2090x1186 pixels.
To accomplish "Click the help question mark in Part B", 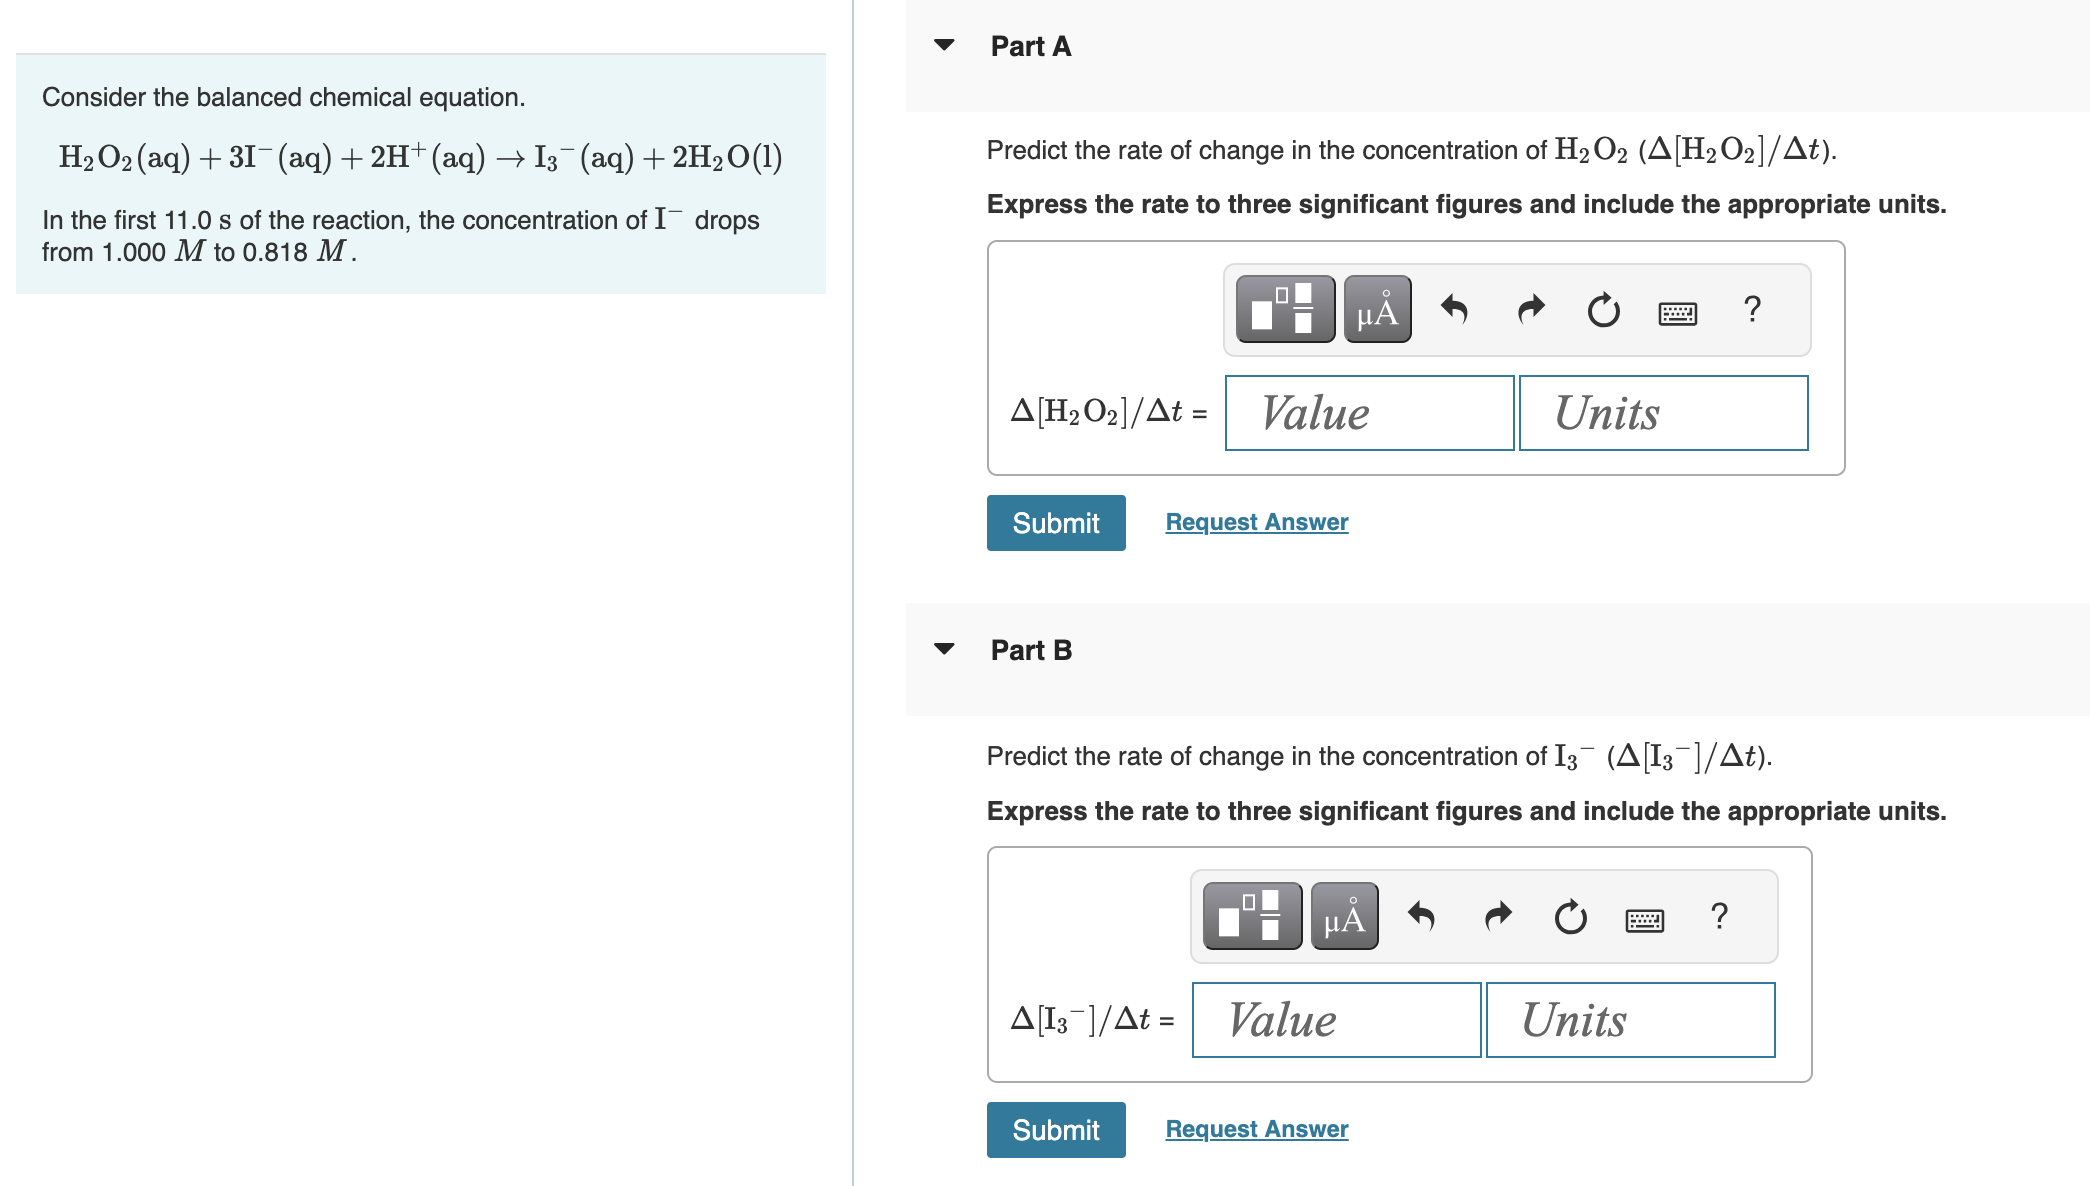I will pyautogui.click(x=1720, y=915).
